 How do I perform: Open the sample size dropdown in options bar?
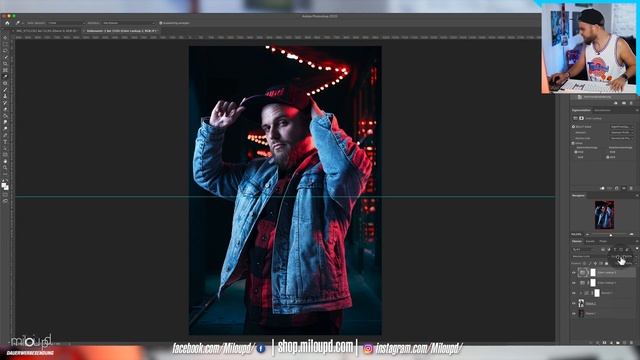[66, 23]
